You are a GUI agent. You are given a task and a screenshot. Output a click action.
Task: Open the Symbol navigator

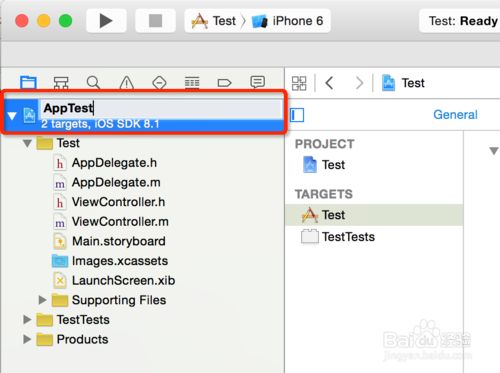pyautogui.click(x=61, y=83)
